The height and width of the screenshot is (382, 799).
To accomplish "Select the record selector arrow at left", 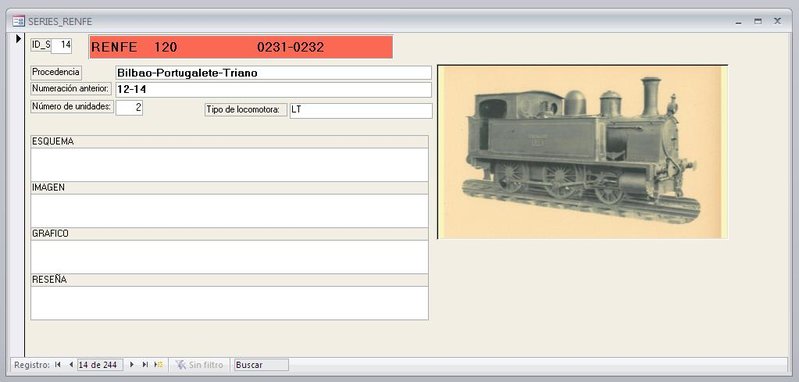I will tap(18, 39).
